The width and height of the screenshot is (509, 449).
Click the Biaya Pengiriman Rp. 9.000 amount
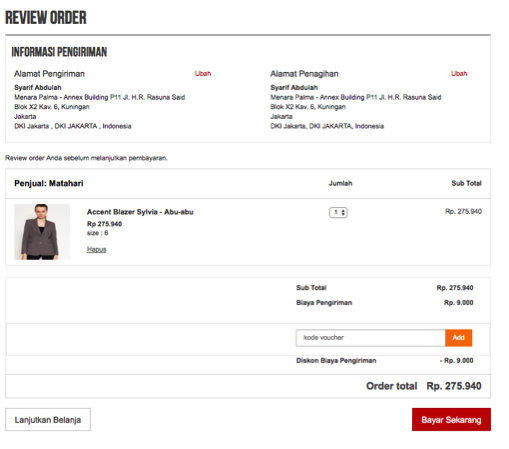(x=458, y=303)
